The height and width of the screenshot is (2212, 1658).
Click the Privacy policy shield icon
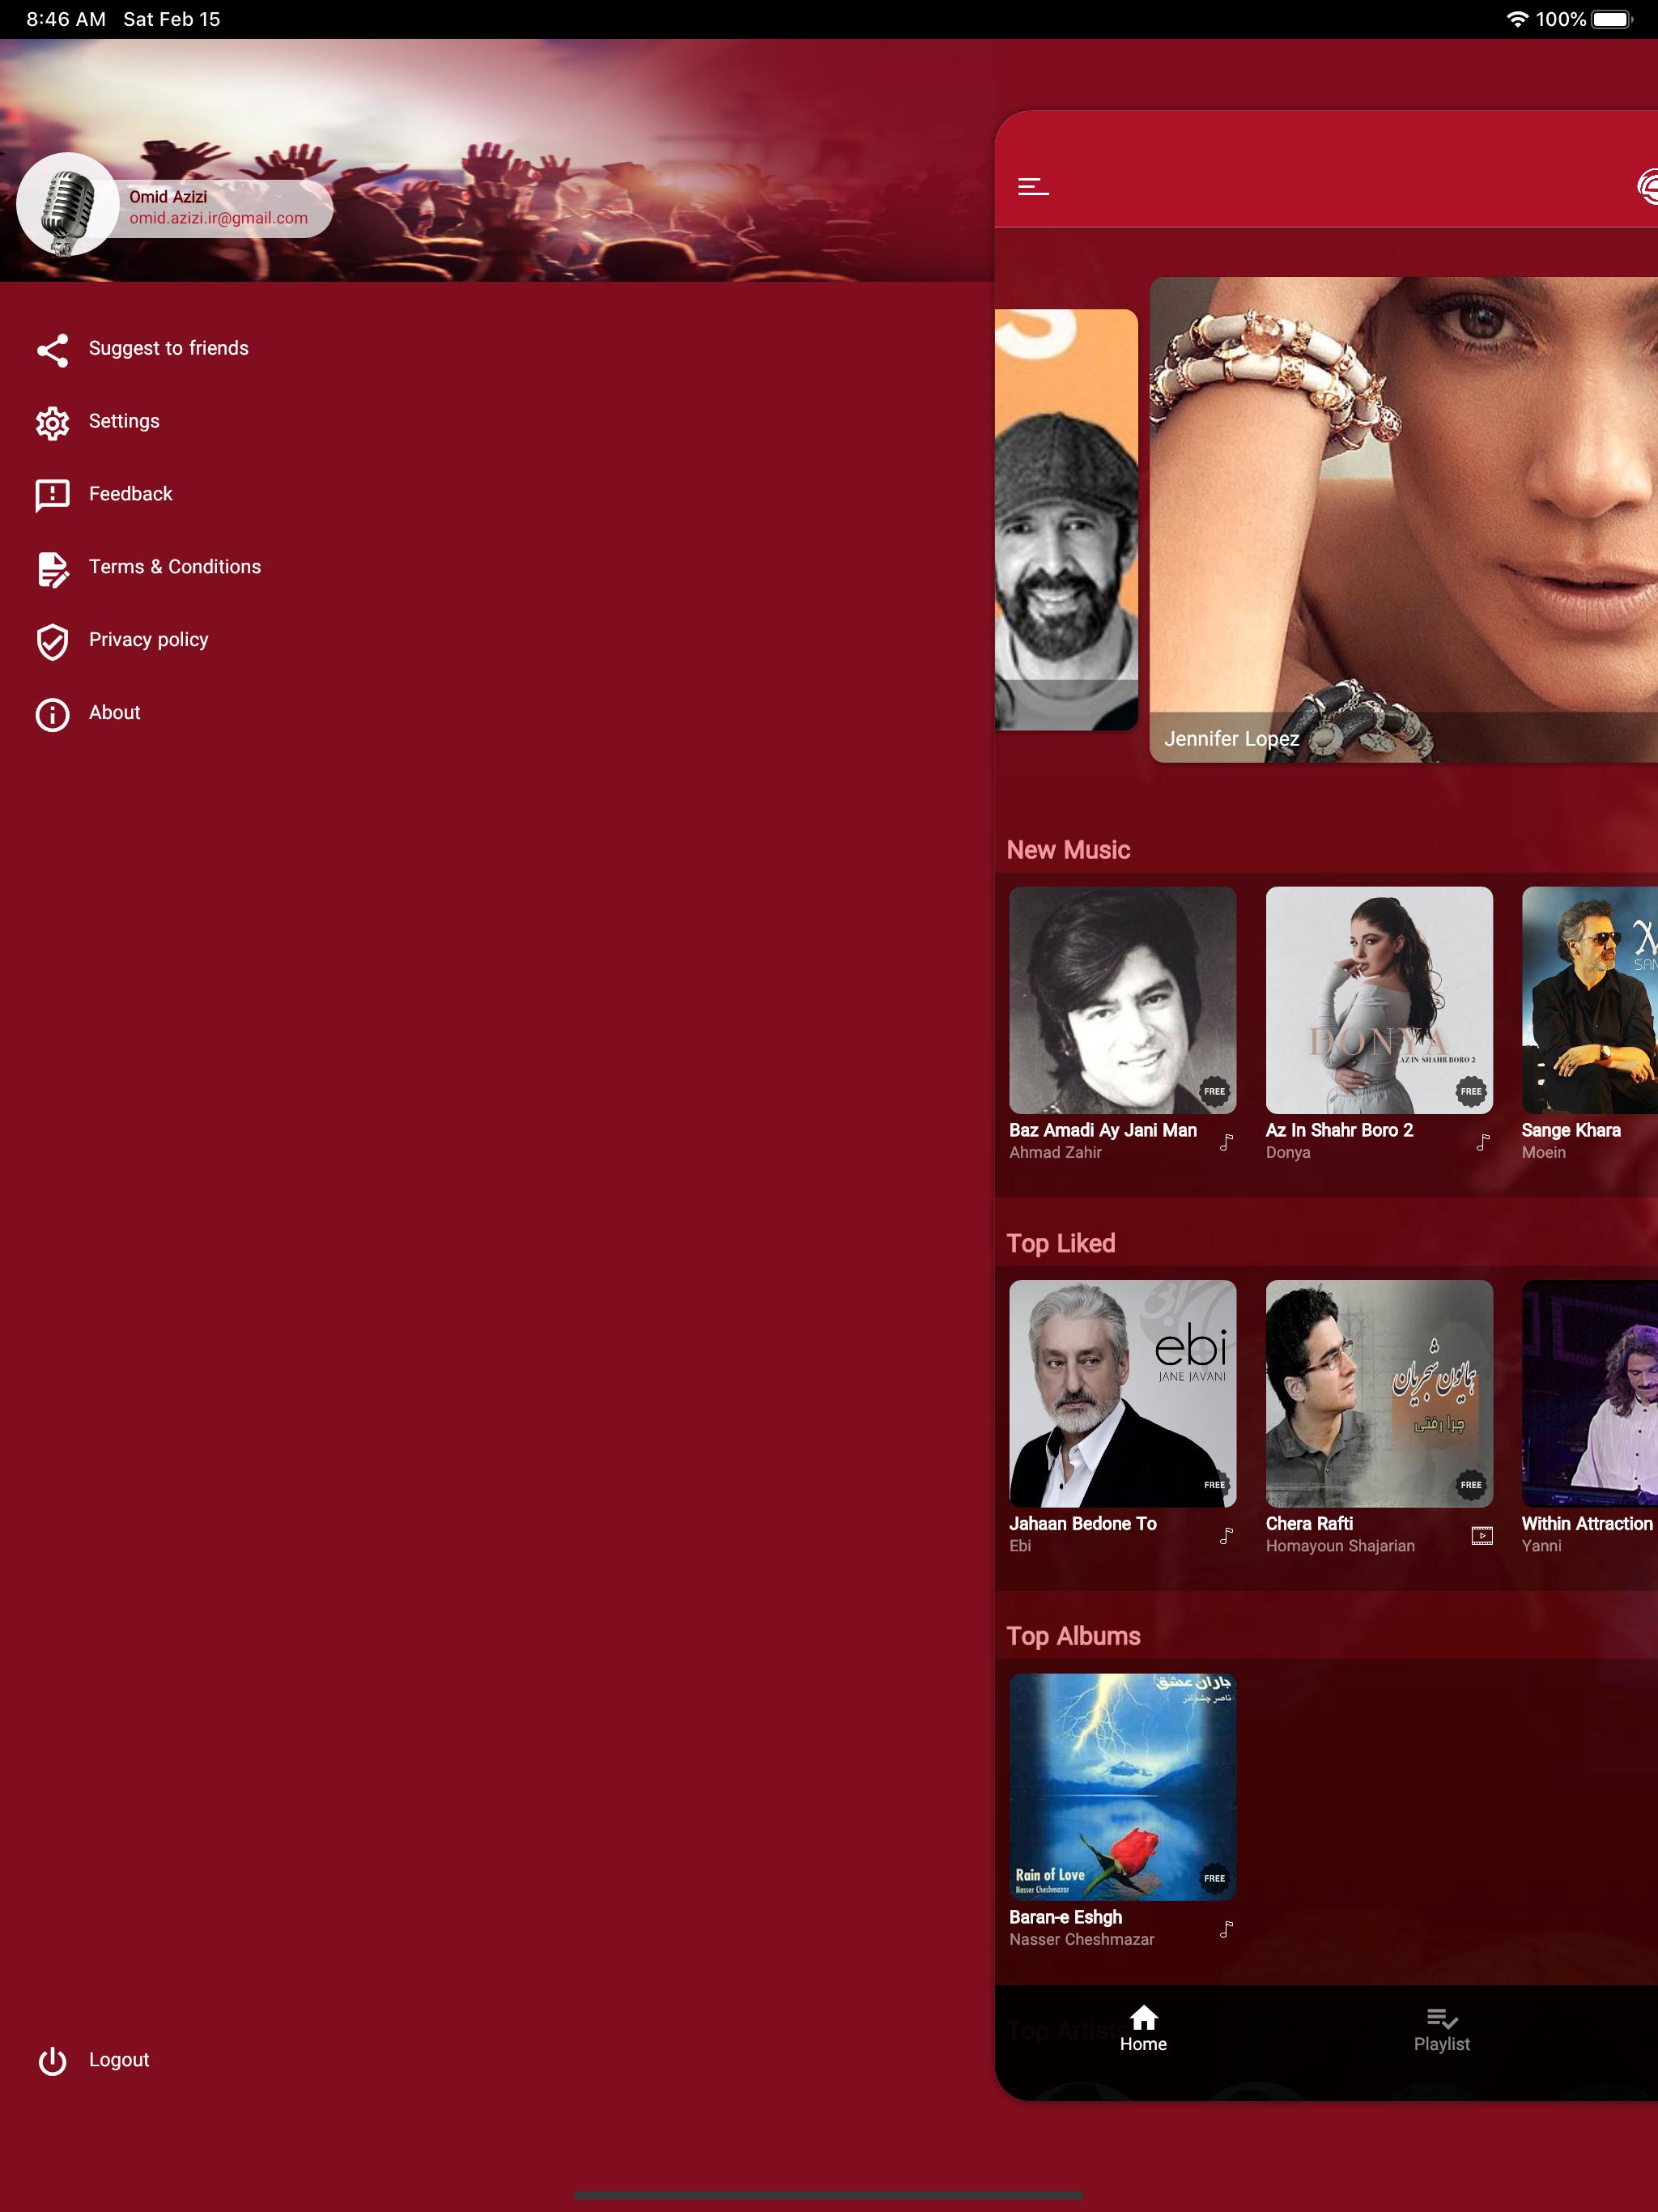coord(52,641)
